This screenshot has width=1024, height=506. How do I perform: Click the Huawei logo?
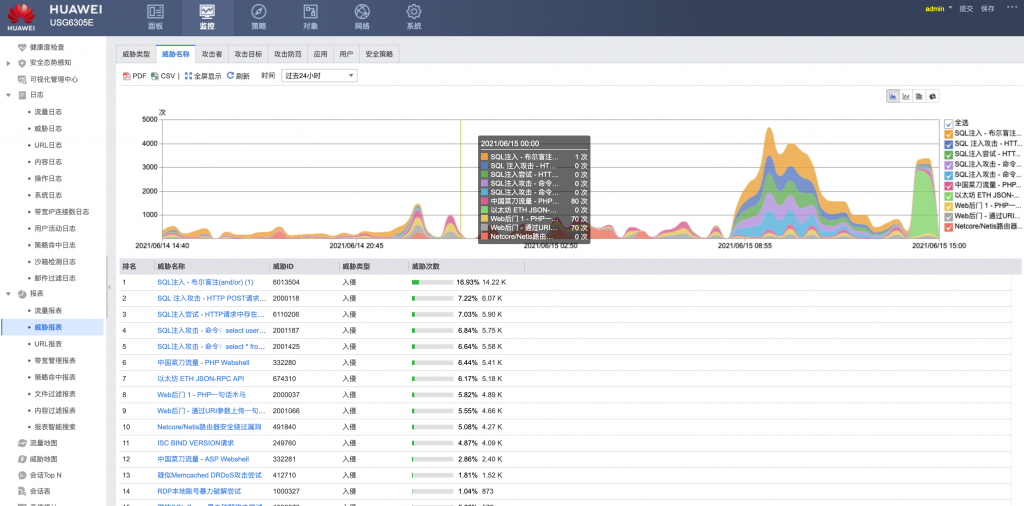point(22,17)
